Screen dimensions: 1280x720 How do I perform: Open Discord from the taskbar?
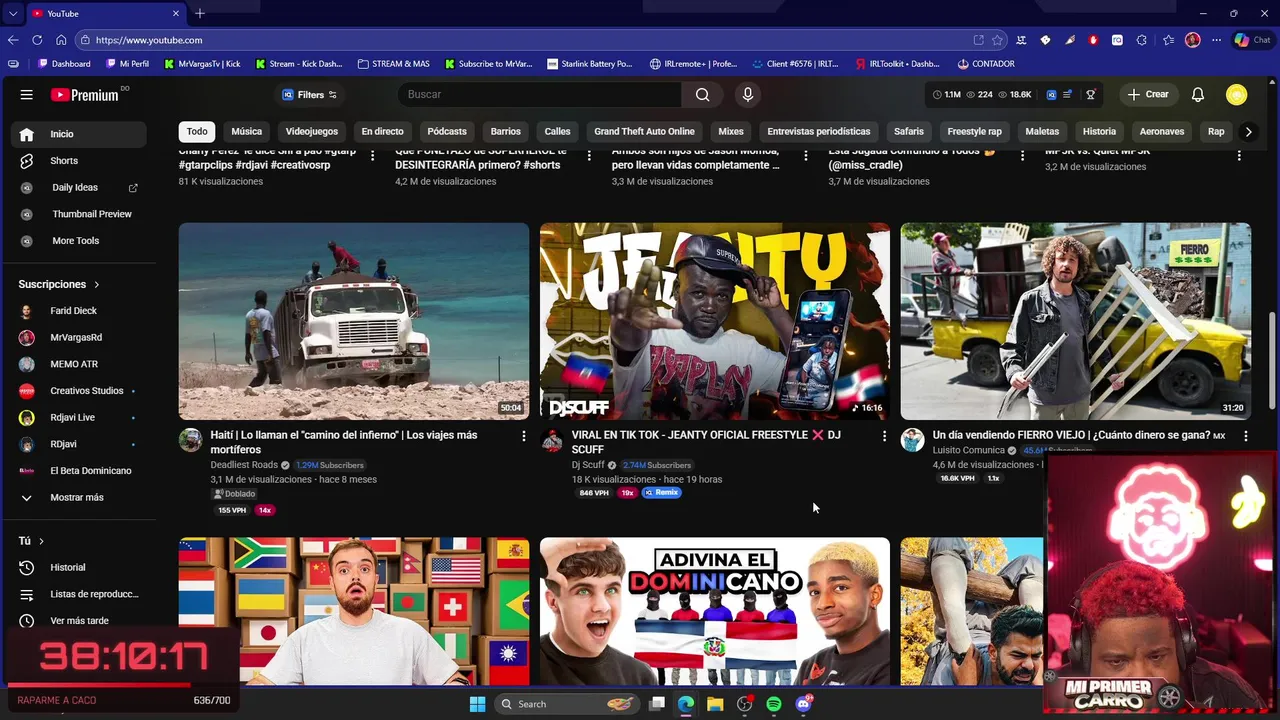803,704
